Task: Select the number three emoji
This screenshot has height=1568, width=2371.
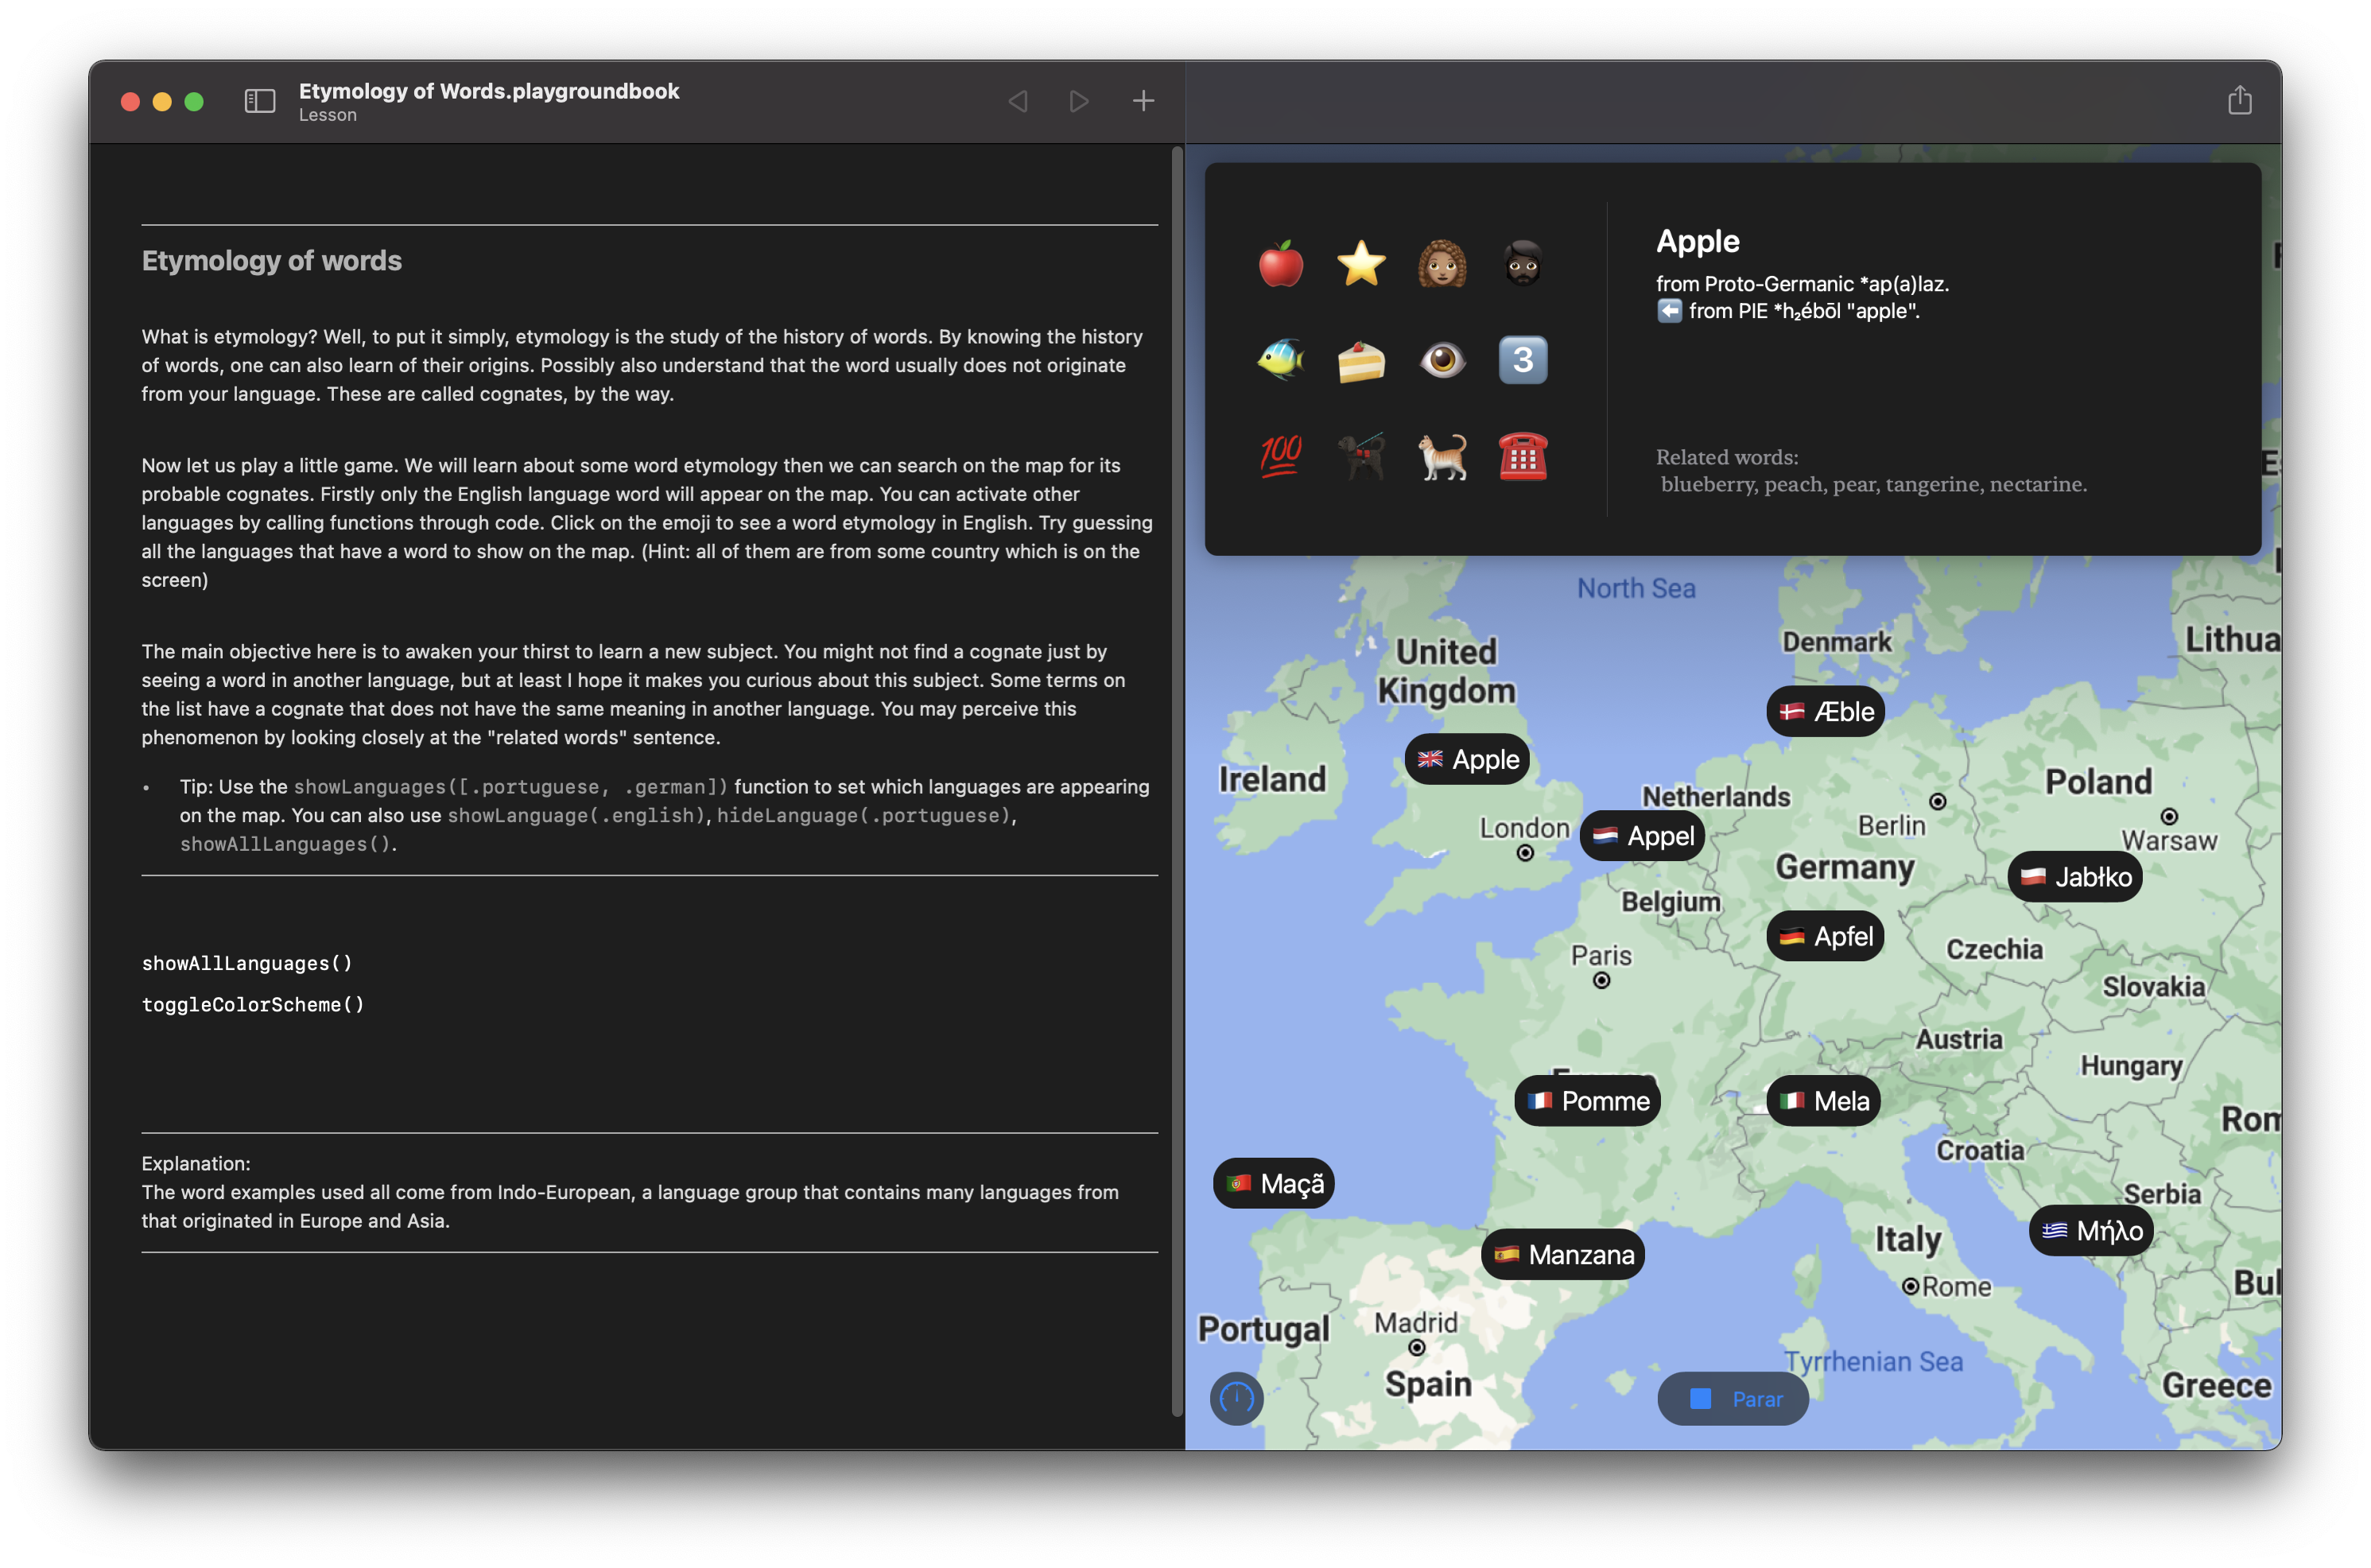Action: coord(1522,360)
